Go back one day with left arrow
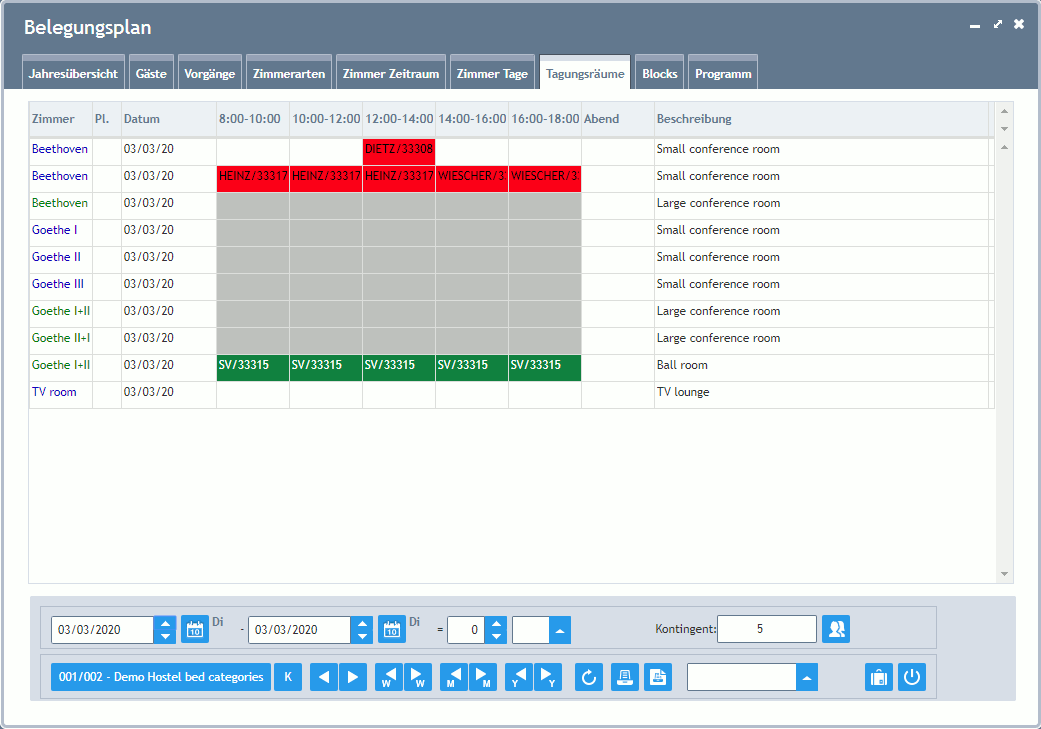 click(324, 677)
